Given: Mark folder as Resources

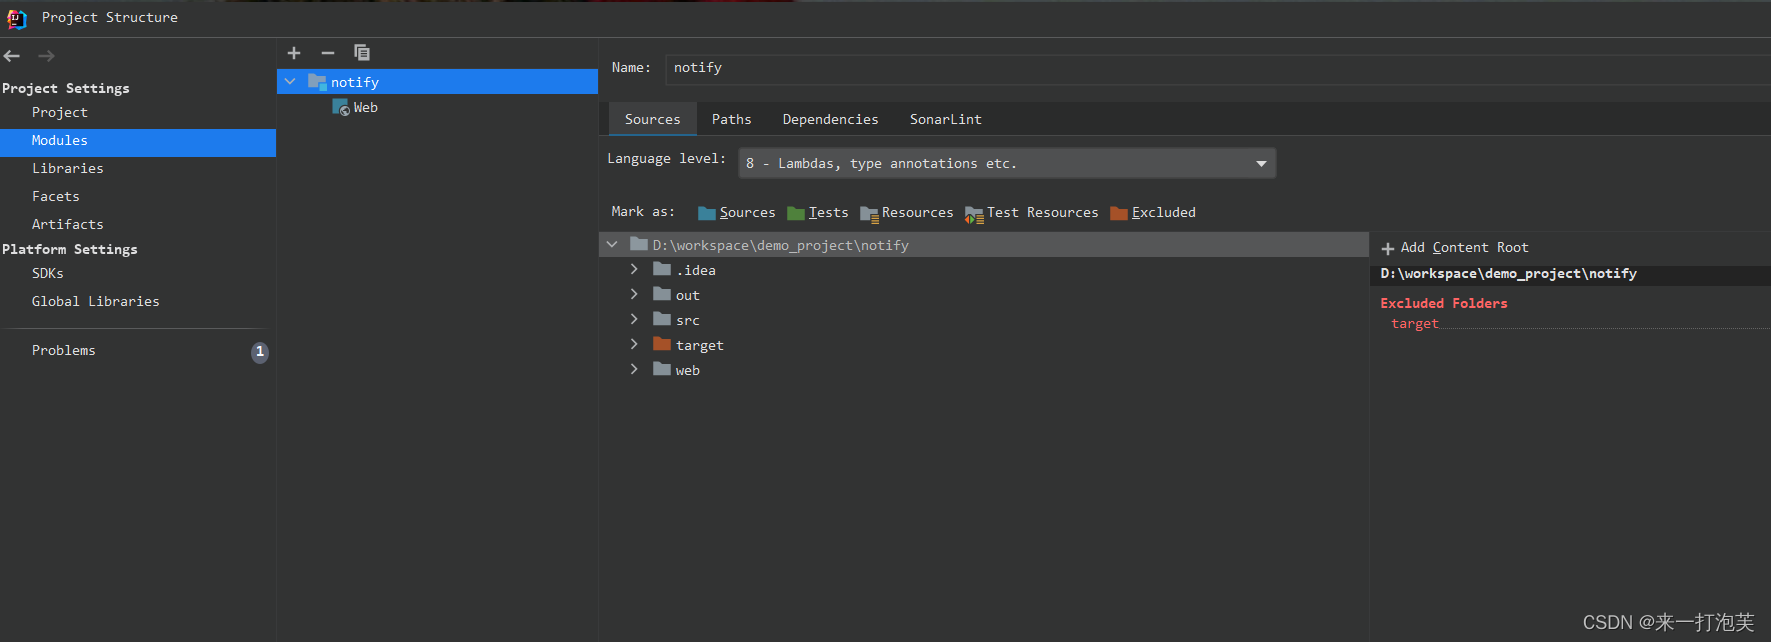Looking at the screenshot, I should [907, 213].
